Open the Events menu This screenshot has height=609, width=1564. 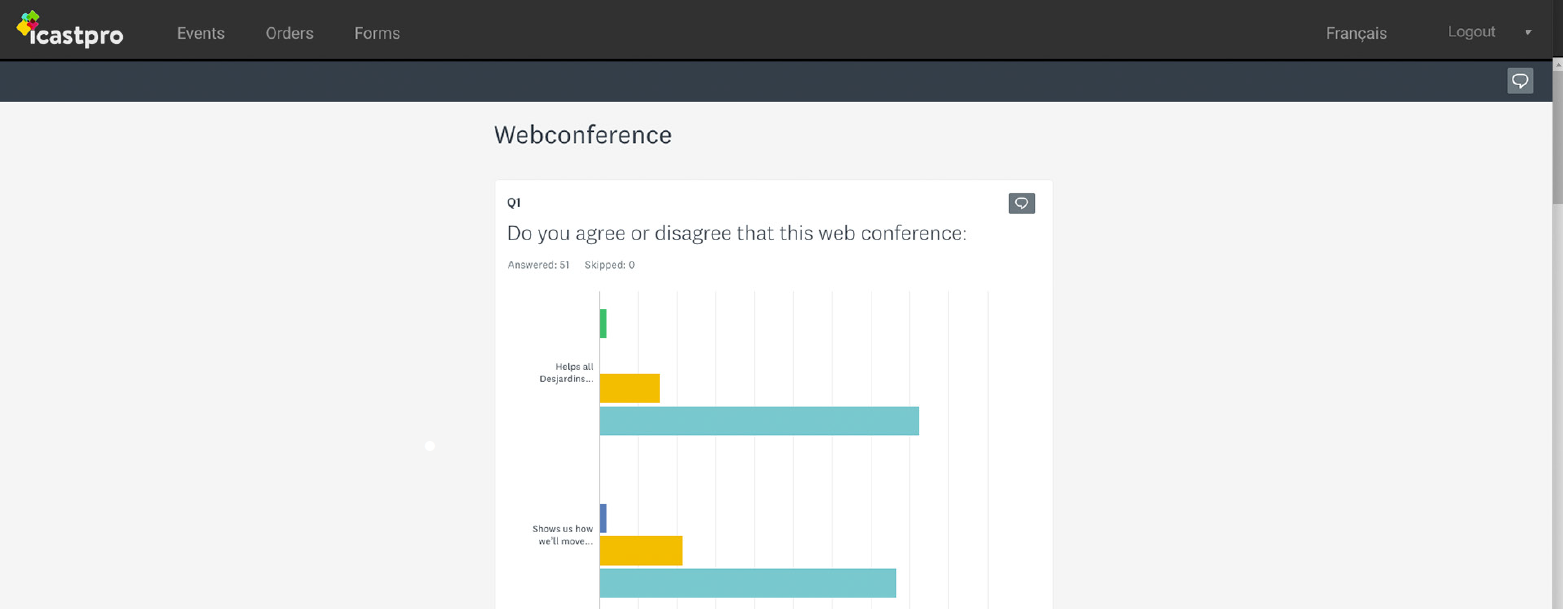point(201,33)
